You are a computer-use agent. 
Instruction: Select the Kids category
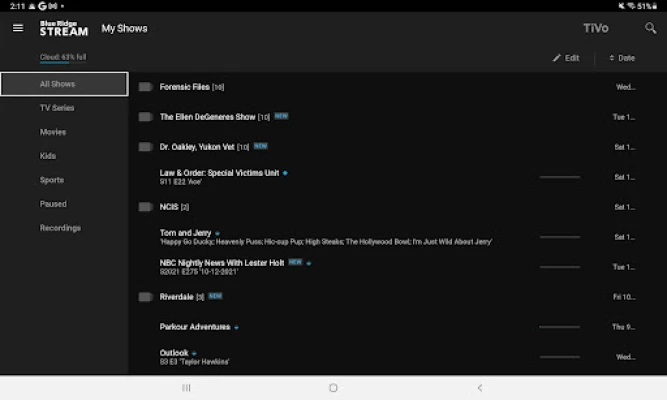48,156
